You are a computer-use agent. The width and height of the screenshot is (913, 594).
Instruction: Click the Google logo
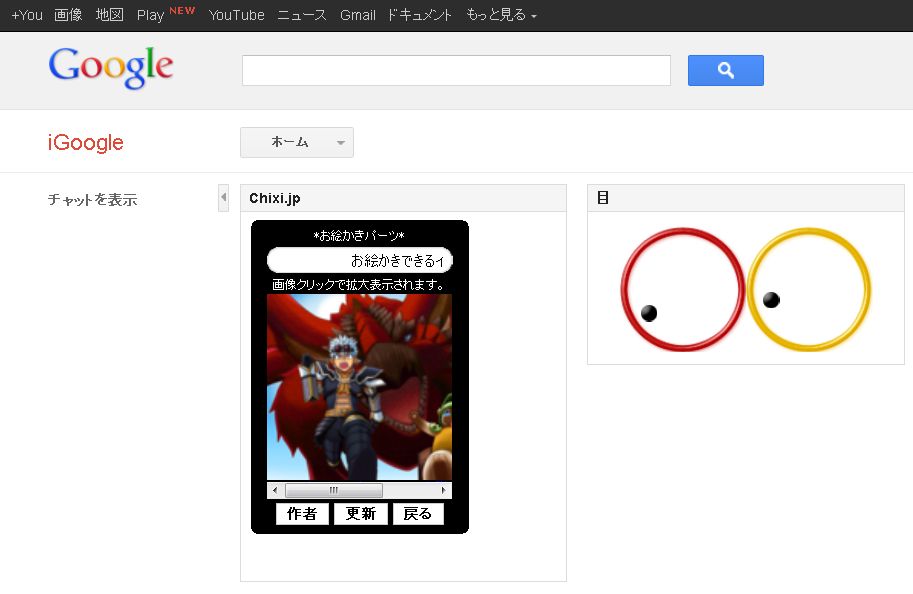[111, 67]
